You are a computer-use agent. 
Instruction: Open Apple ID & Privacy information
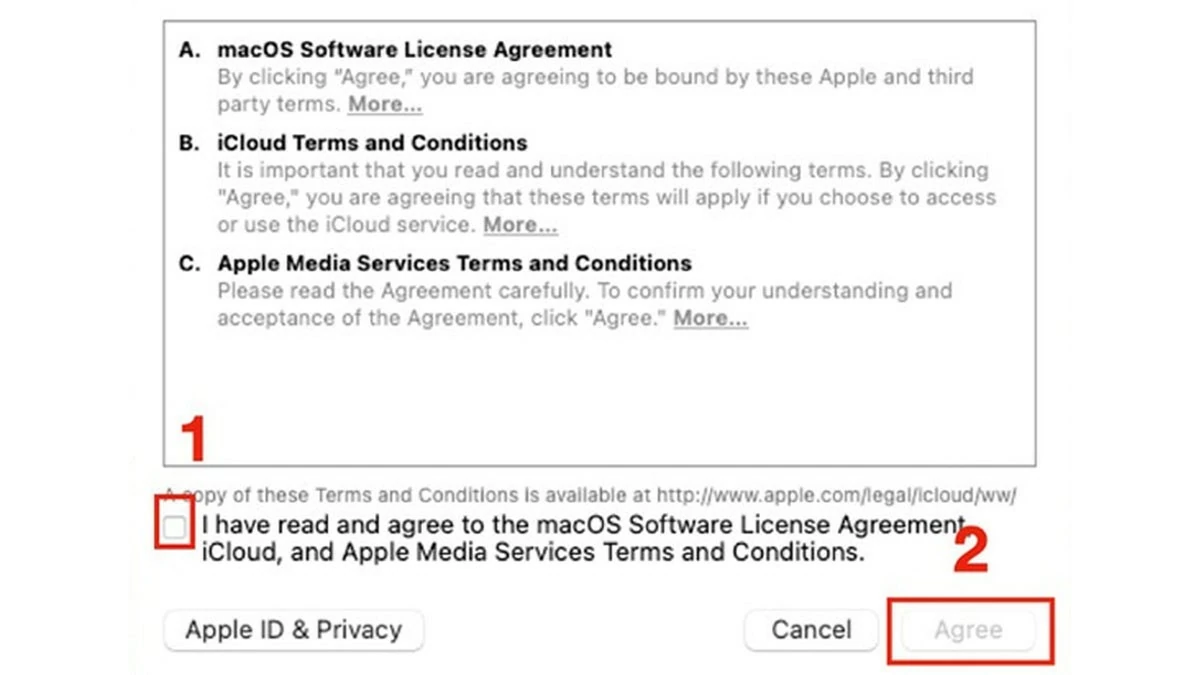pyautogui.click(x=292, y=630)
